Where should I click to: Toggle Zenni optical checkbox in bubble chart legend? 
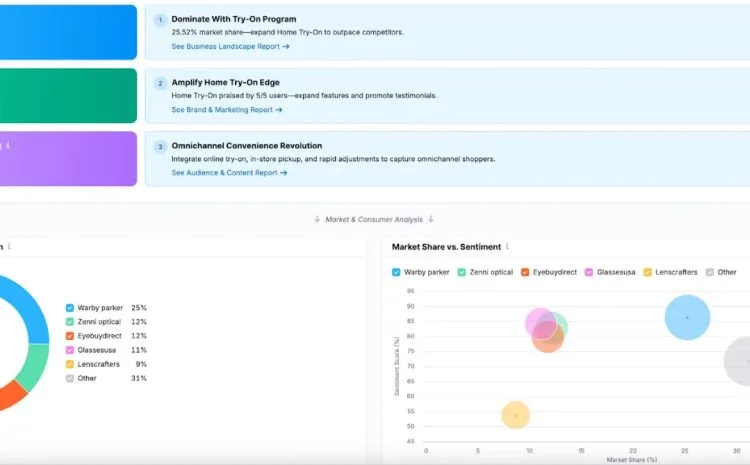pos(462,272)
